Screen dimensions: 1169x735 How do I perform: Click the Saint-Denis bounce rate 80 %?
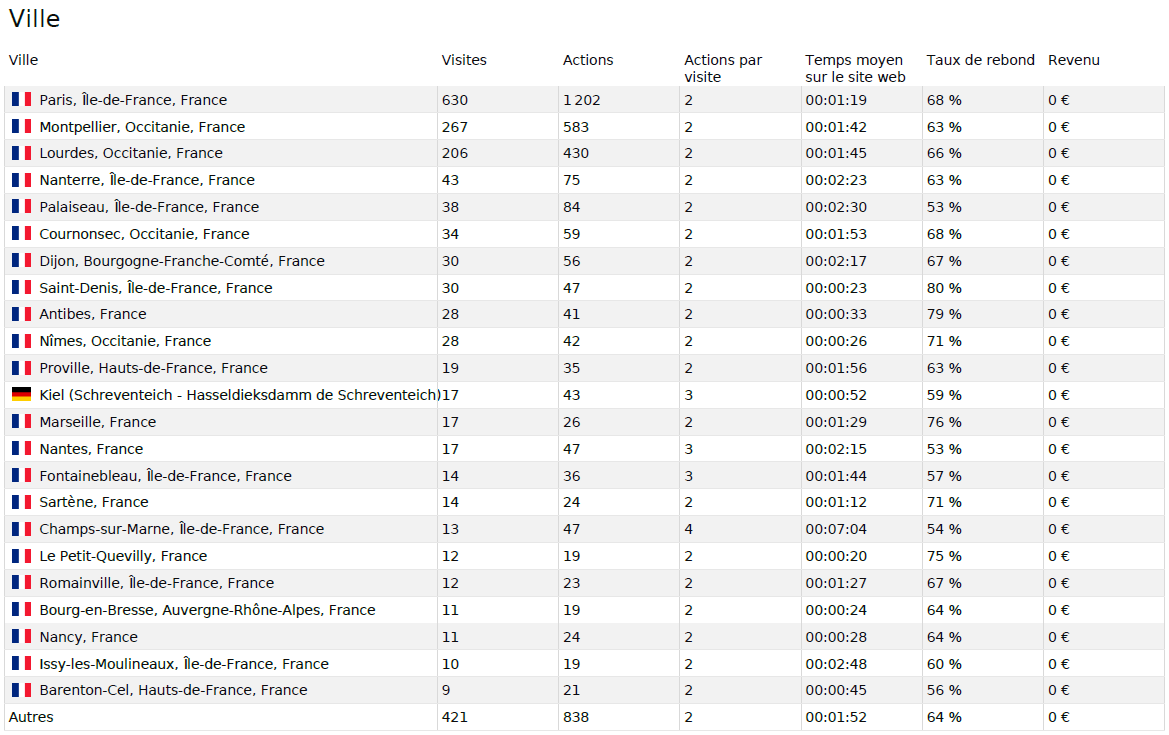tap(944, 288)
